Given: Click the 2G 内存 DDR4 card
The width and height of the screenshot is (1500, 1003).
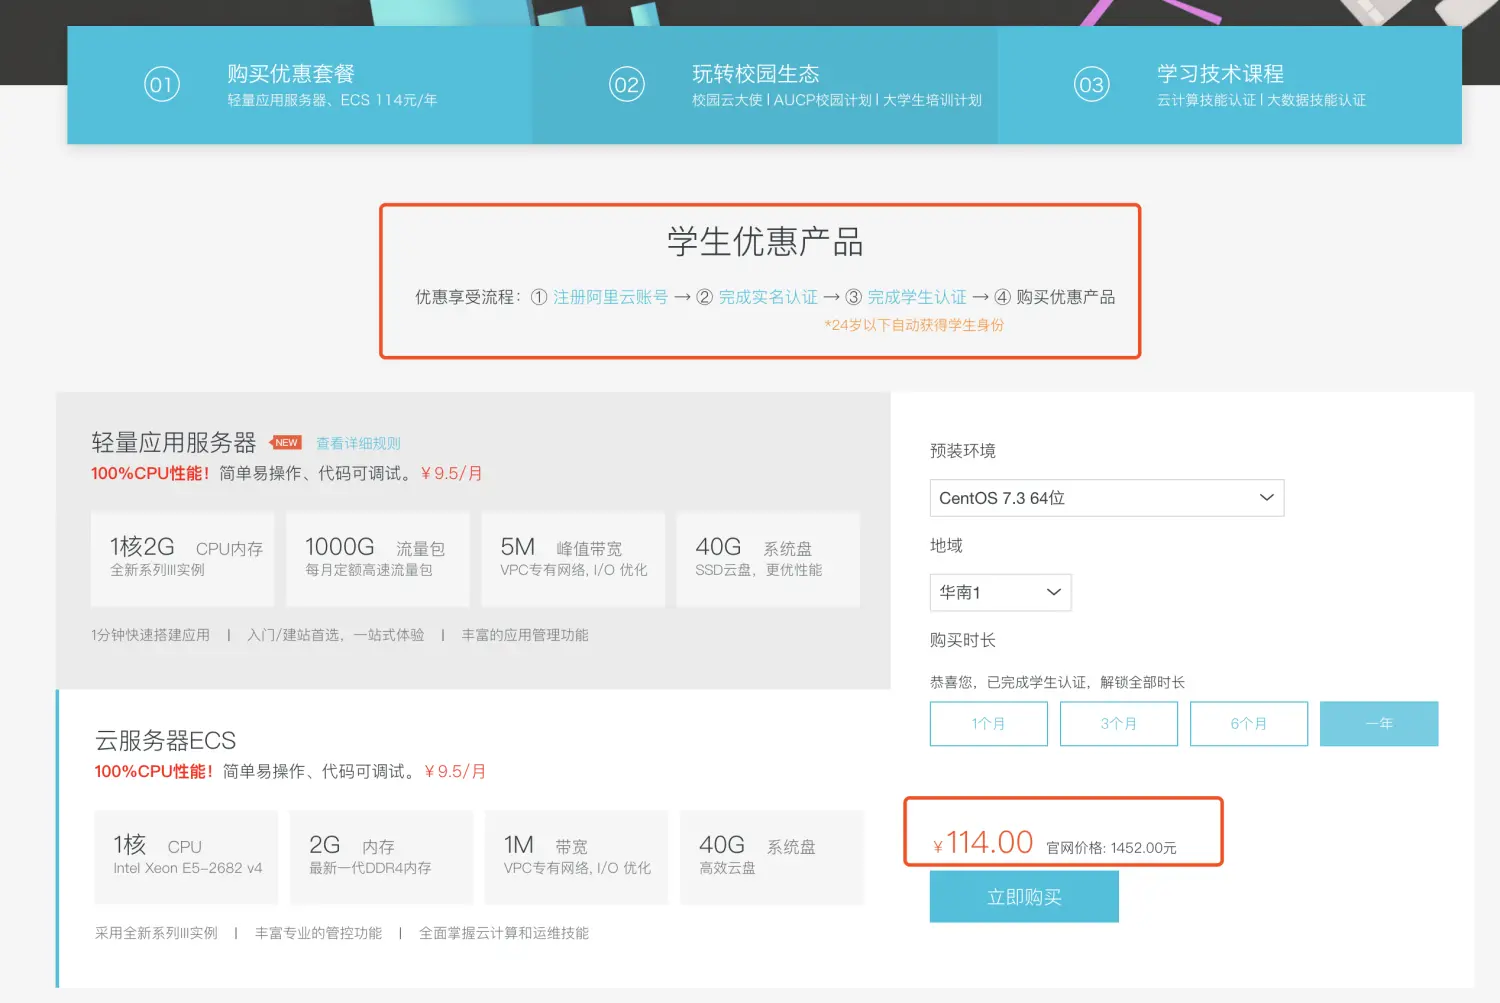Looking at the screenshot, I should click(x=381, y=857).
